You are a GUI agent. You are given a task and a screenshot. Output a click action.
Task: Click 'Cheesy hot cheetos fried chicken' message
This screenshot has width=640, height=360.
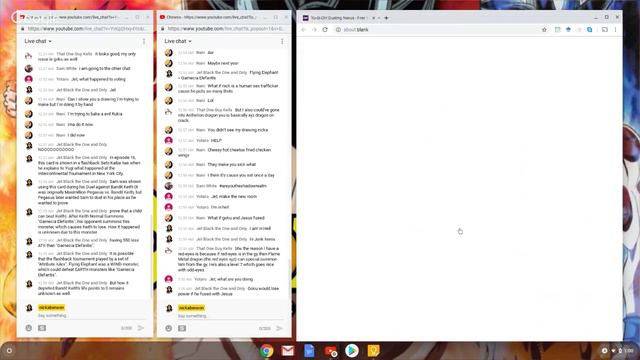tap(224, 152)
